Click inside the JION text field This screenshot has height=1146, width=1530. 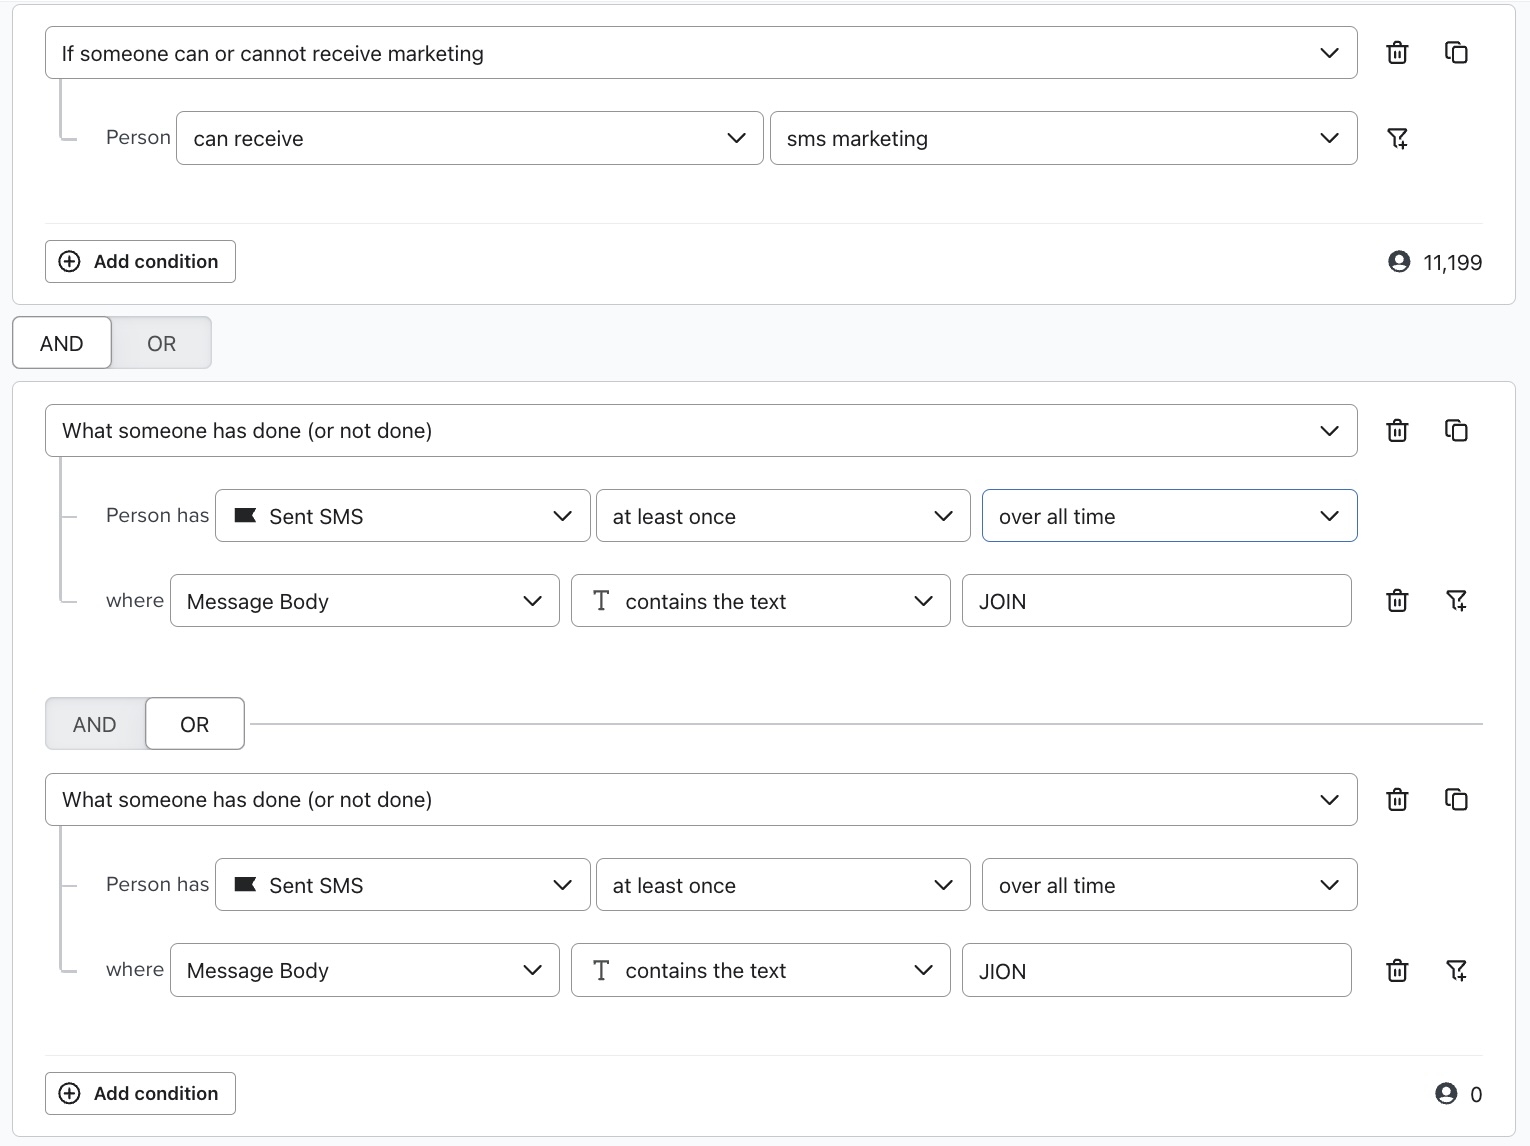[1156, 970]
